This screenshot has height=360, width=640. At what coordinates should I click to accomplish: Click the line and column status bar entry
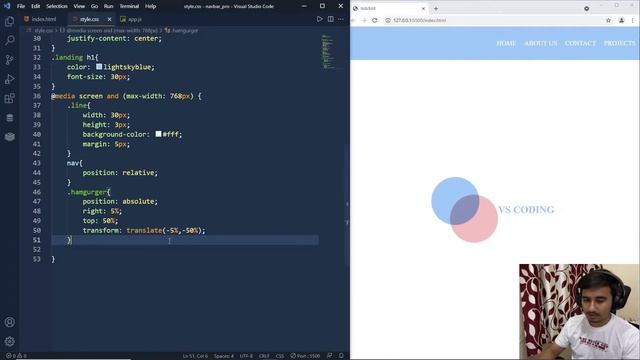pyautogui.click(x=195, y=356)
